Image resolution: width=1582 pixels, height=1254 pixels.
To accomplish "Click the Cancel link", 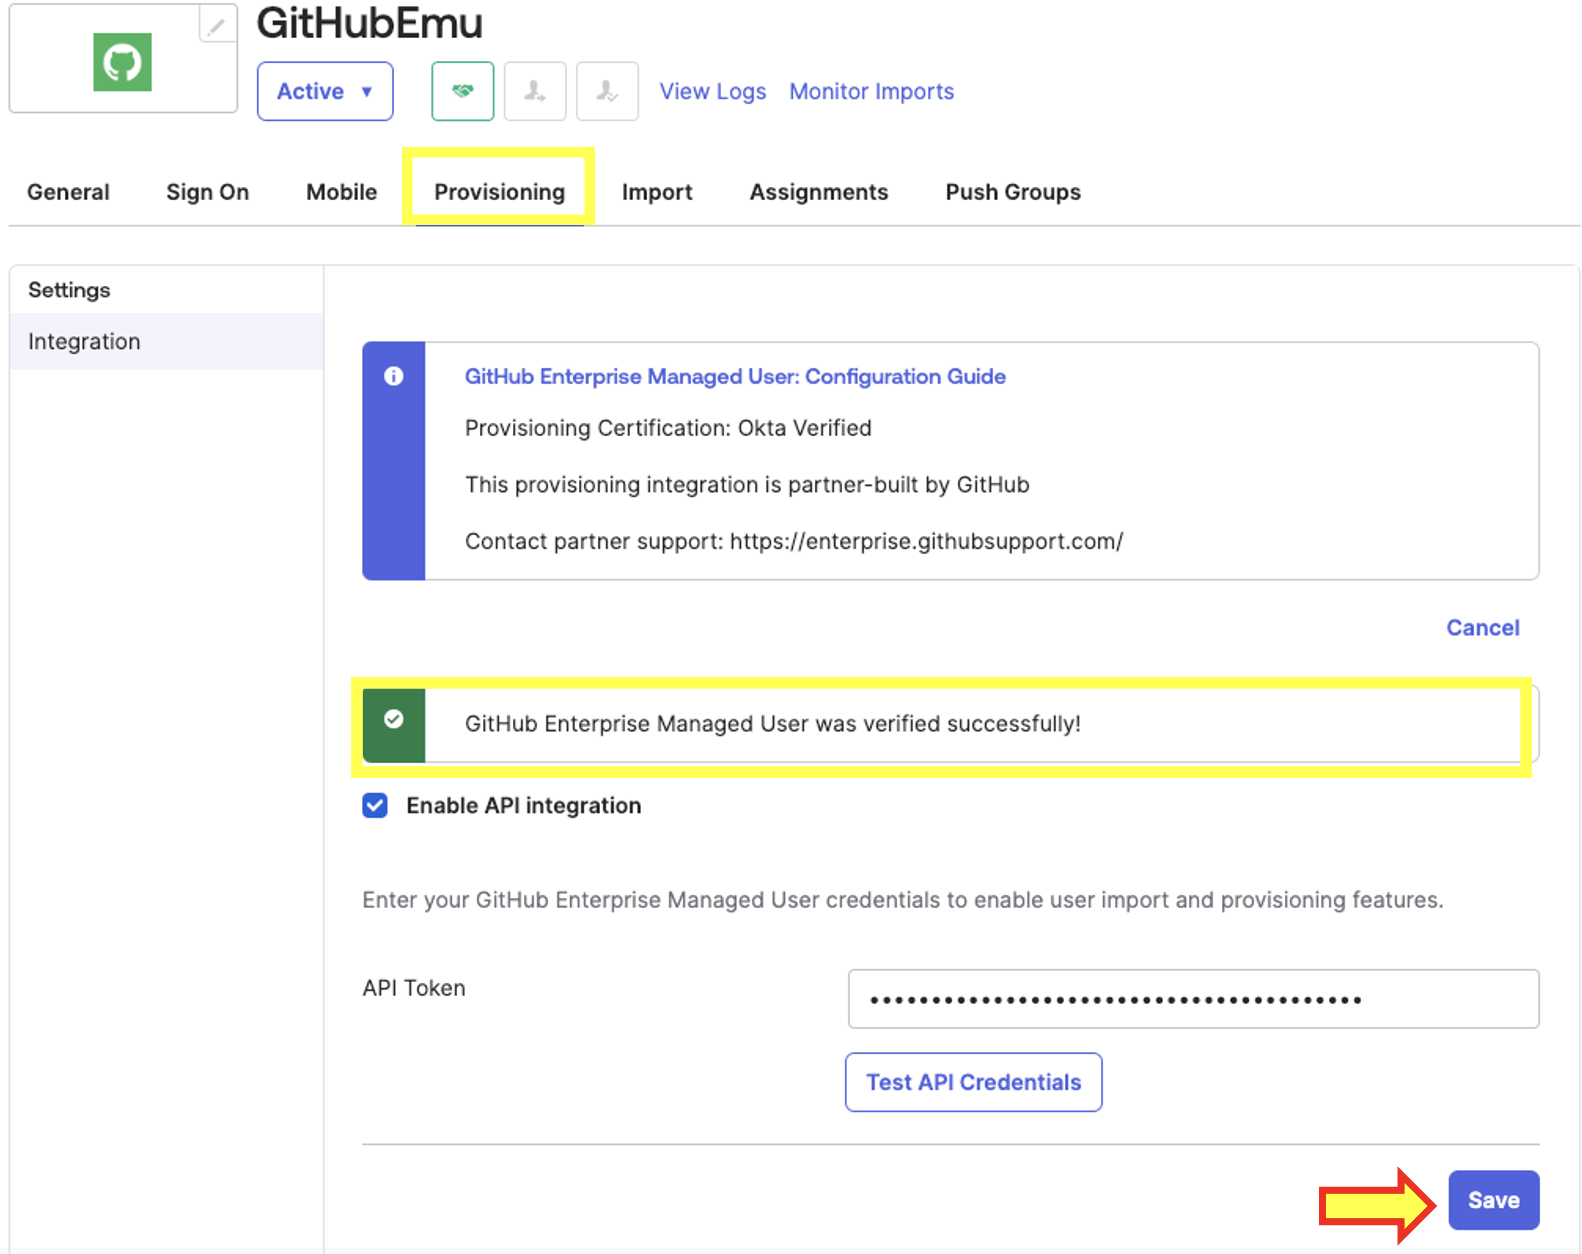I will click(1483, 628).
